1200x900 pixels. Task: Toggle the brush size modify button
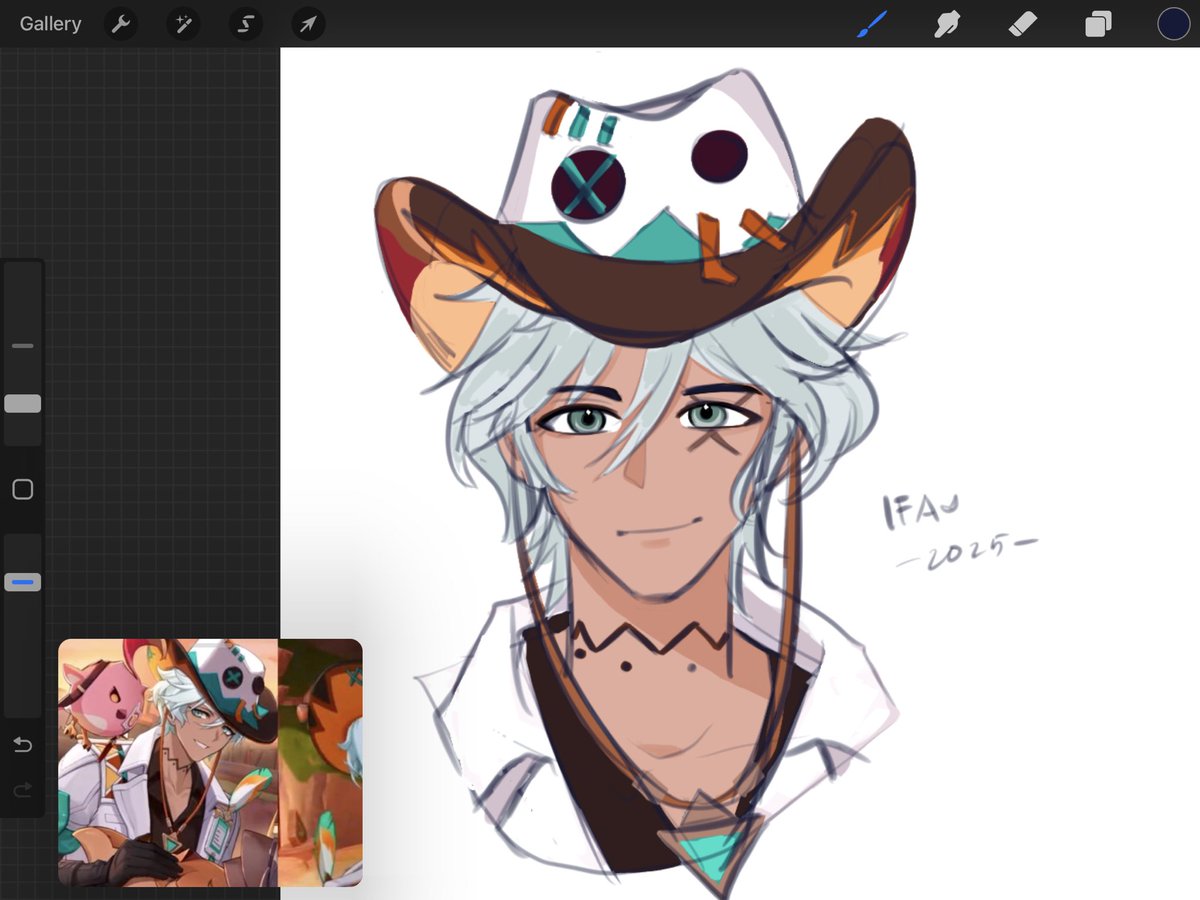click(x=22, y=489)
